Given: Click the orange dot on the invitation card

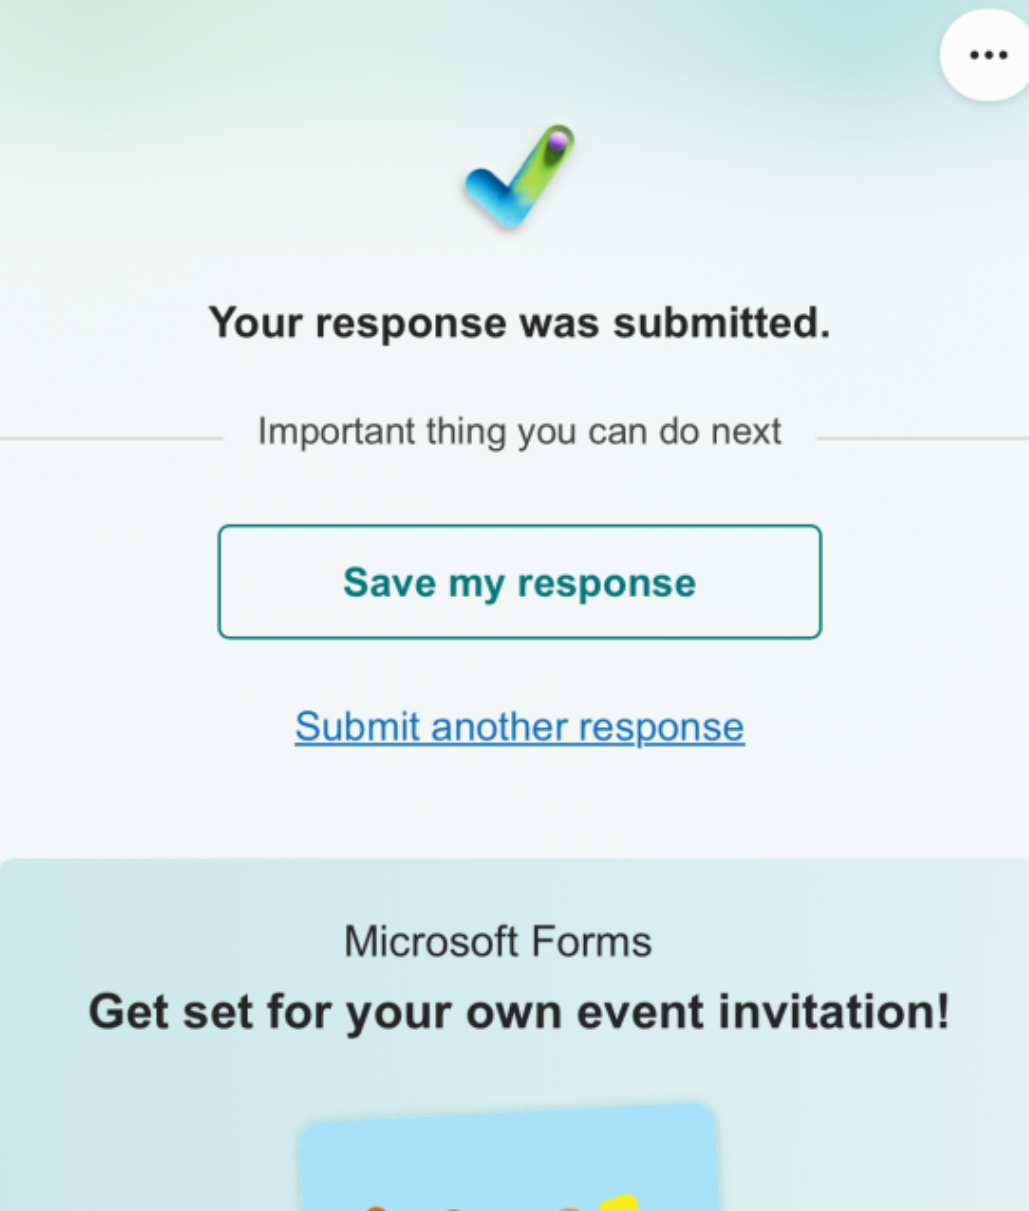Looking at the screenshot, I should (376, 1207).
